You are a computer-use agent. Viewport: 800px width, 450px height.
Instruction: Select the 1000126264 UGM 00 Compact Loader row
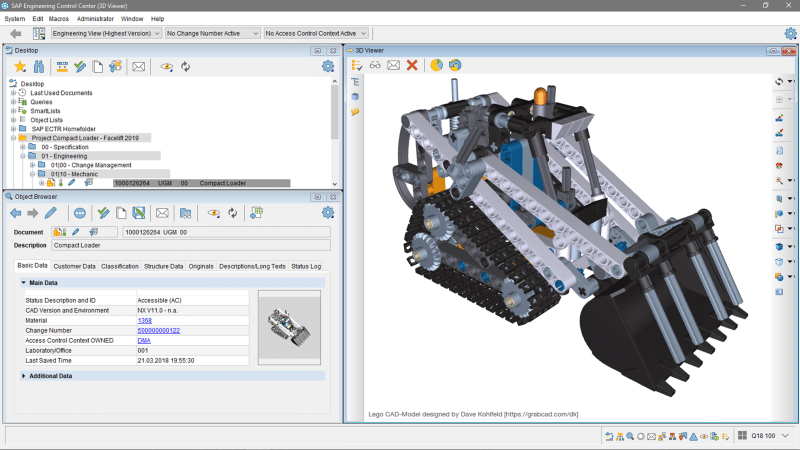click(x=202, y=183)
